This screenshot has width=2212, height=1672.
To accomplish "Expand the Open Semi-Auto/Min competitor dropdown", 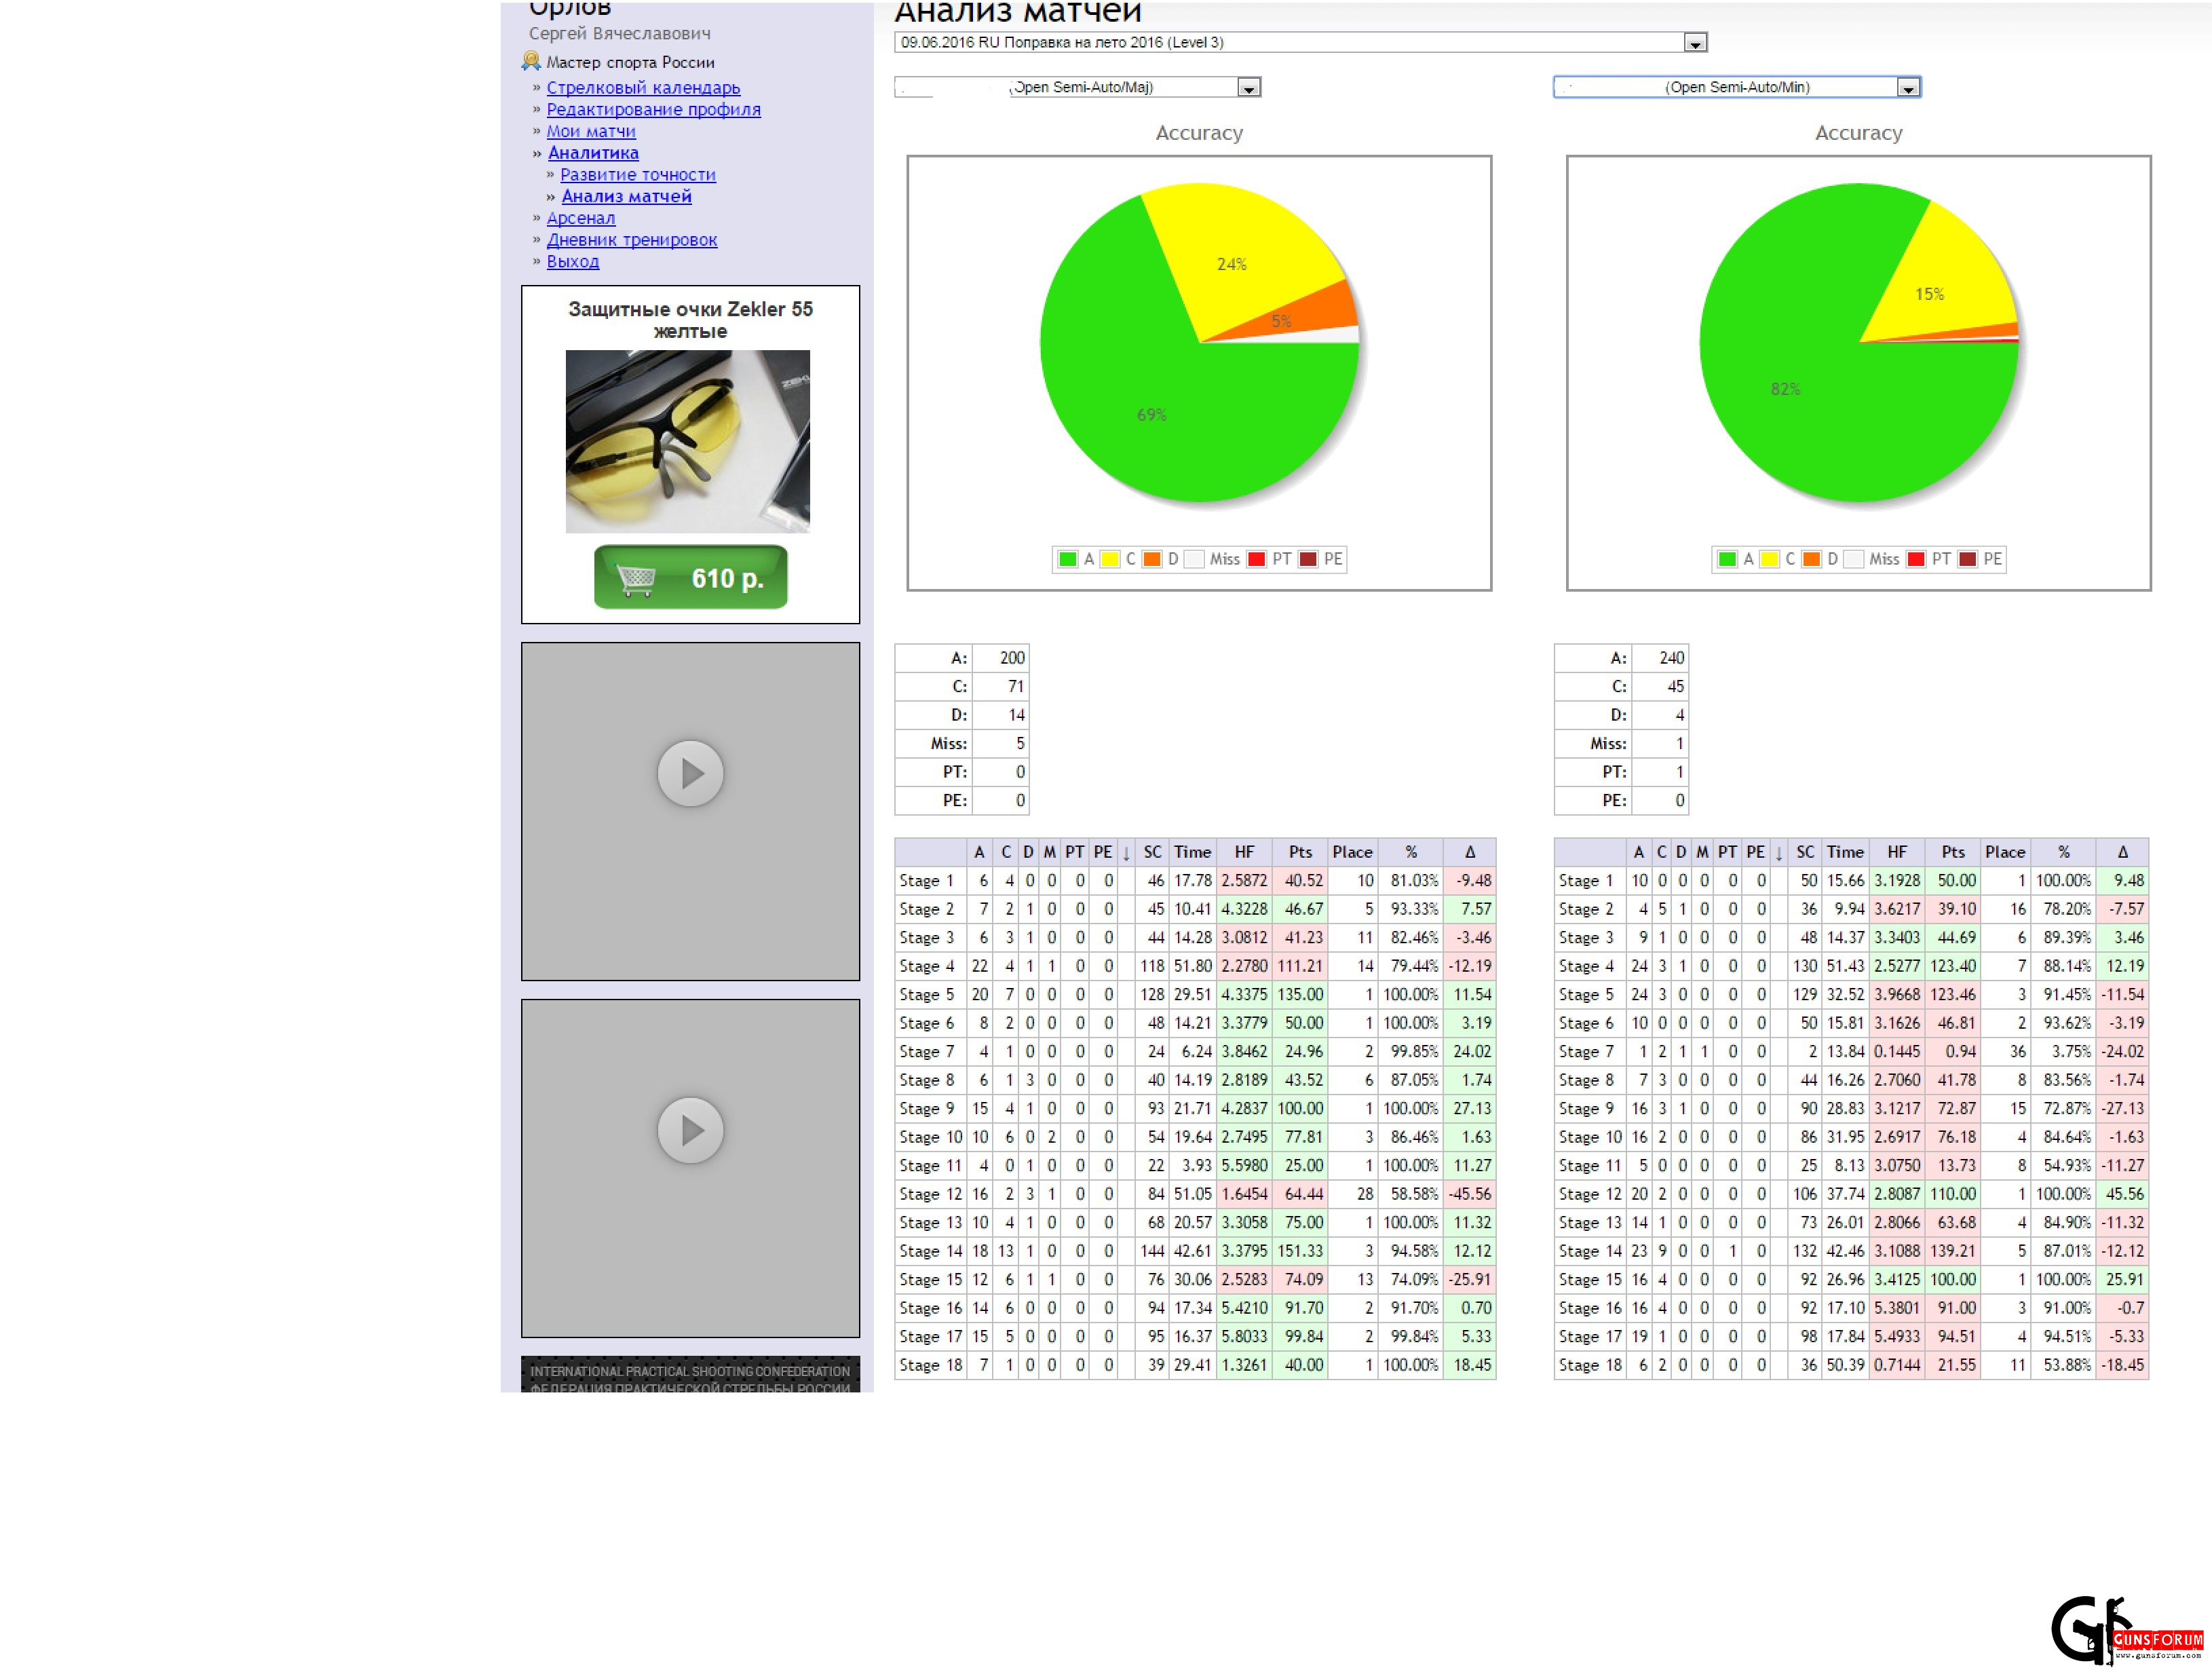I will (x=1907, y=88).
